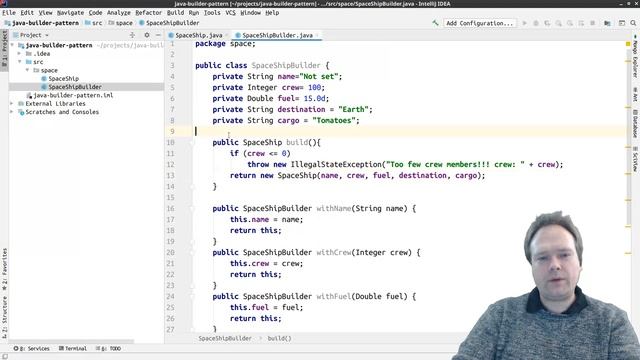Open the Navigate menu
Viewport: 640px width, 360px height.
[x=70, y=13]
